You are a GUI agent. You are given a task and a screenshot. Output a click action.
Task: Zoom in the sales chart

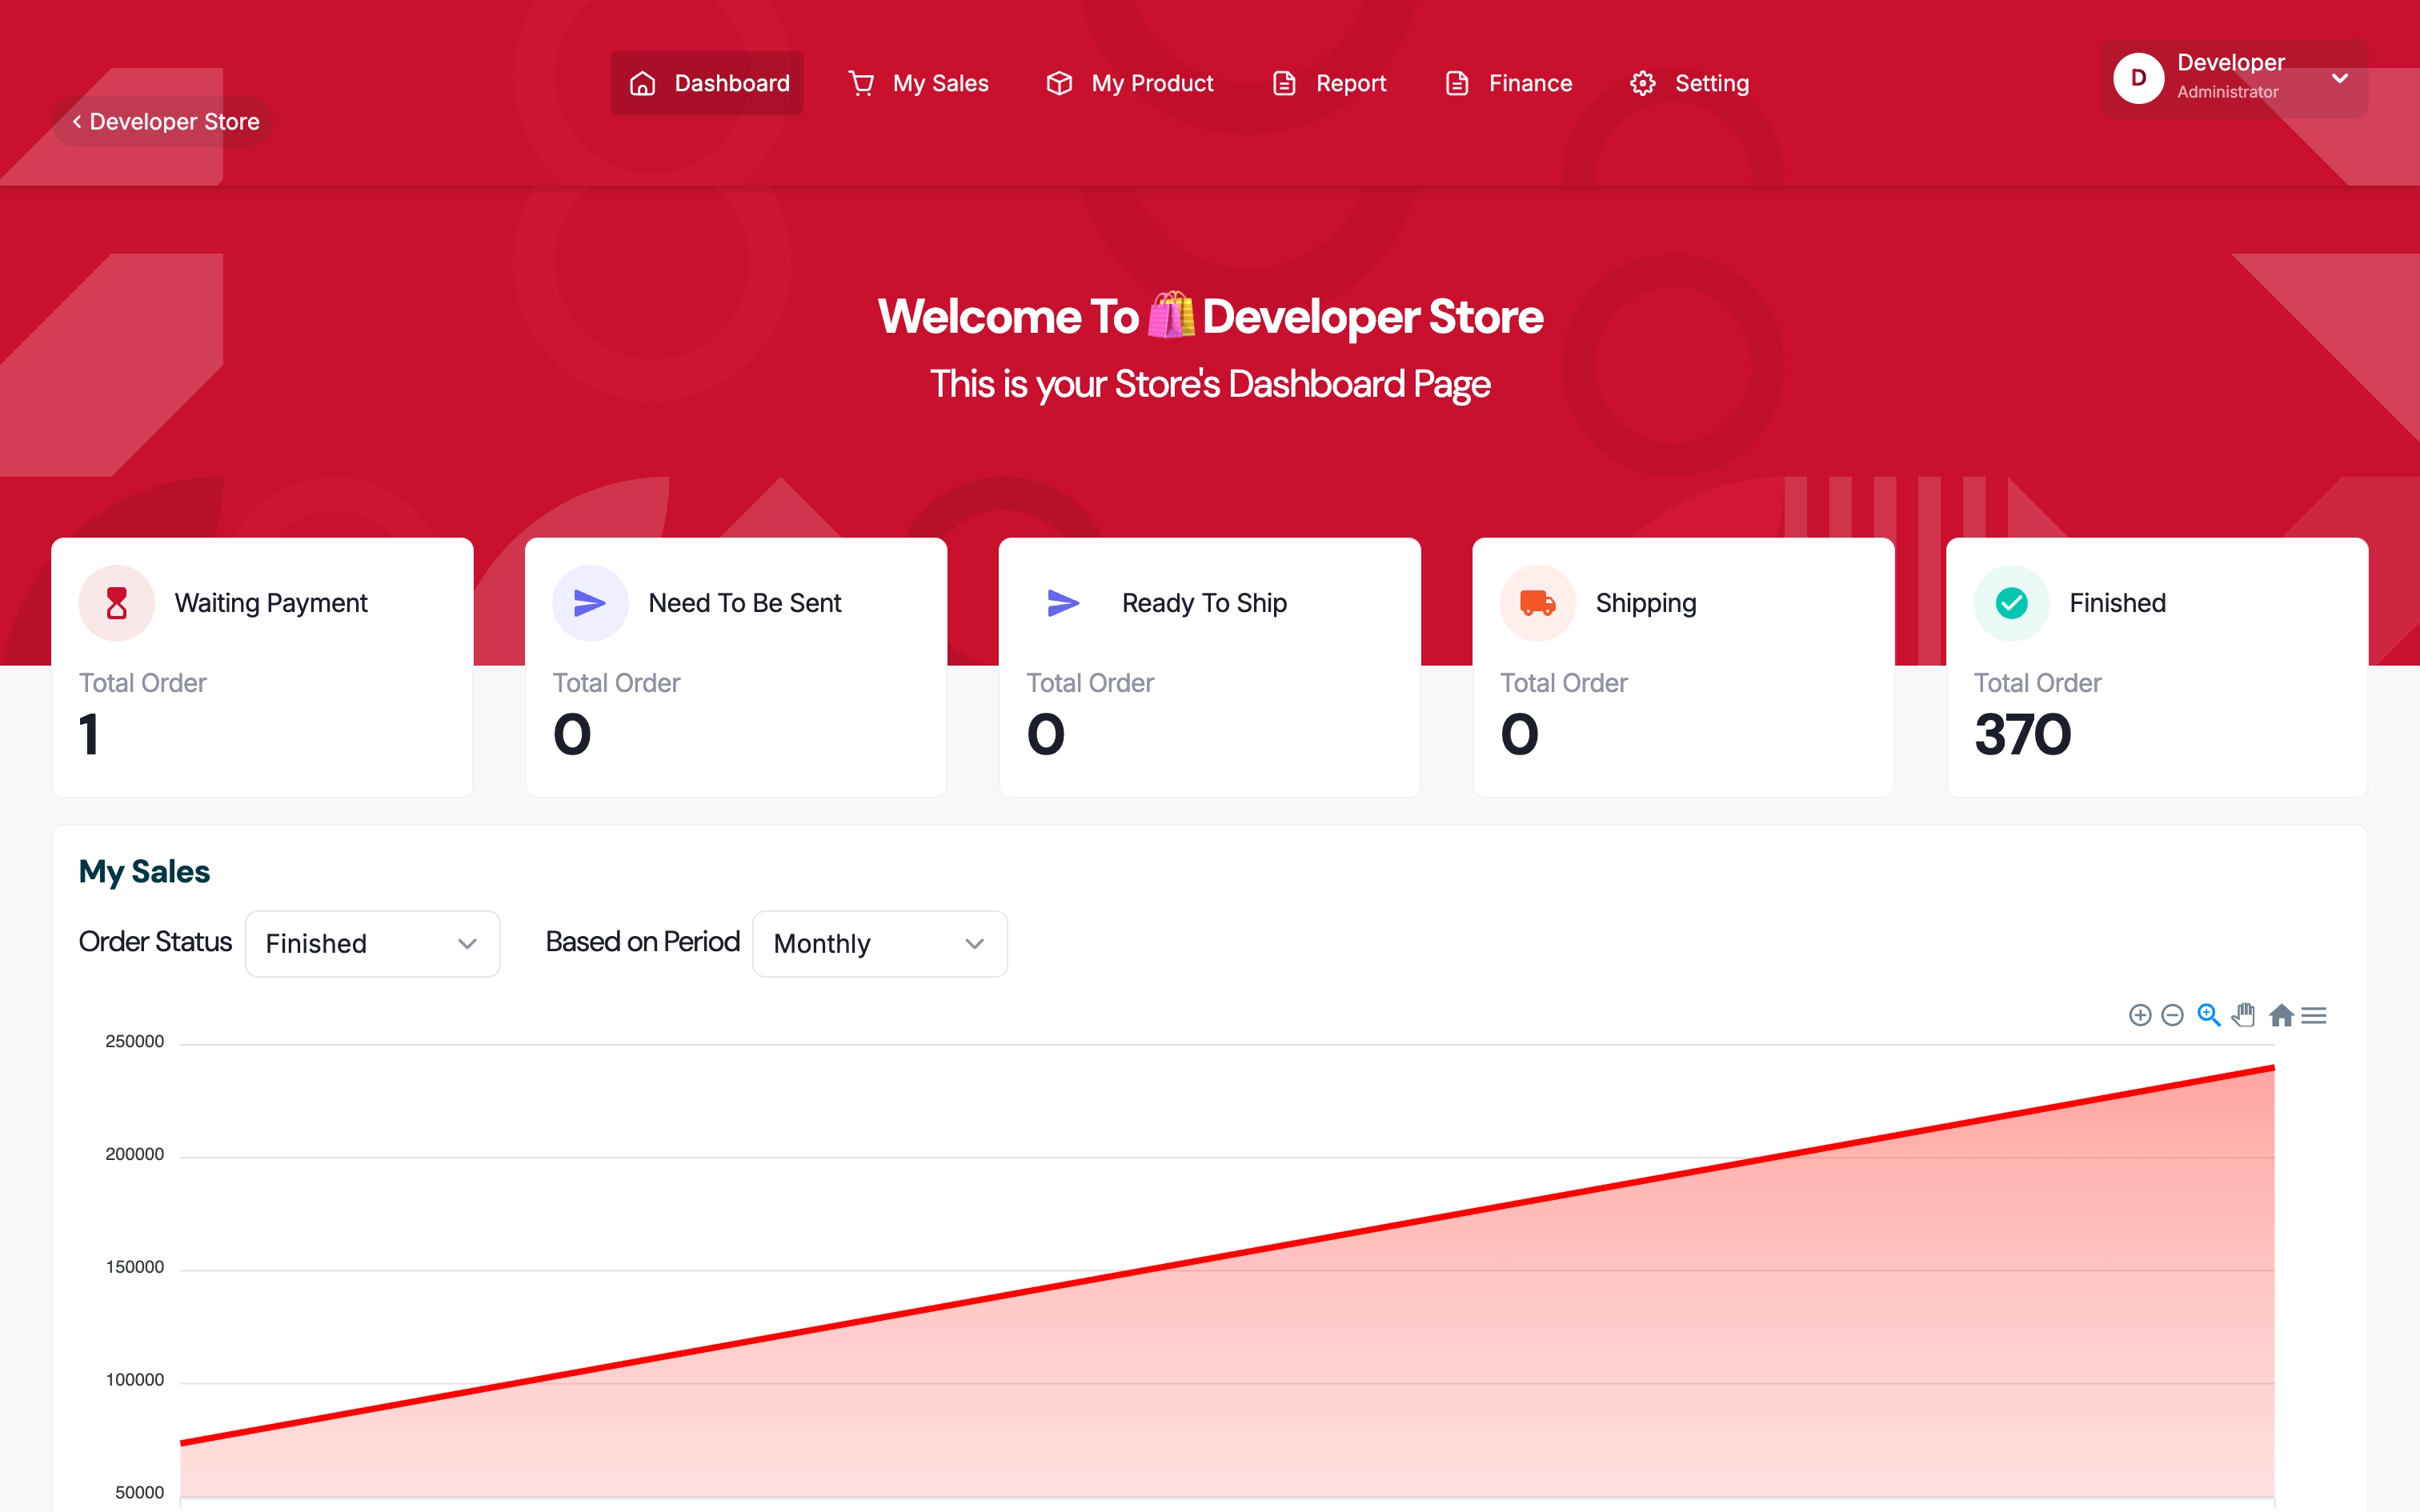pos(2139,1015)
